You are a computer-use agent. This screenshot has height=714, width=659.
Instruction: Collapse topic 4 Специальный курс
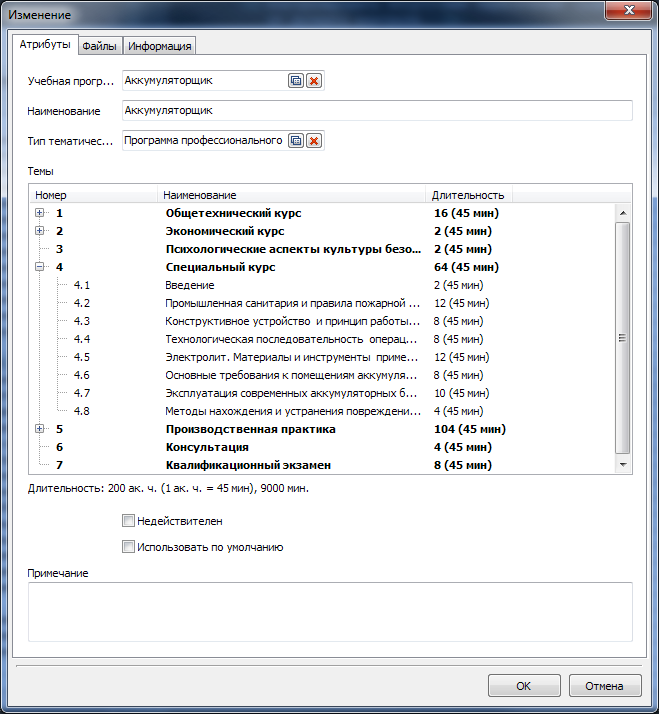[x=40, y=267]
